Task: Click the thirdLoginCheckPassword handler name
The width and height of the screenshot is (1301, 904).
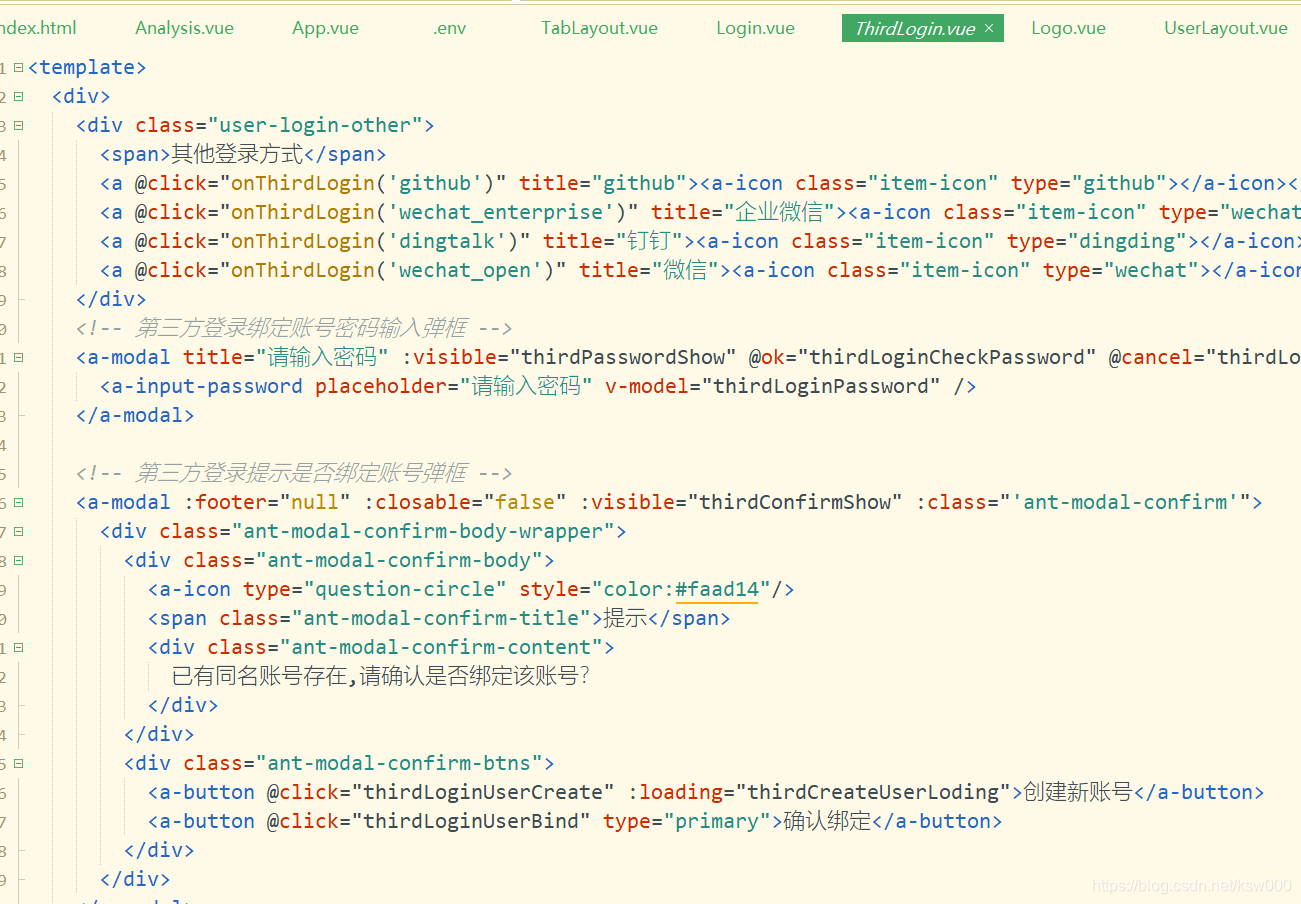Action: 947,357
